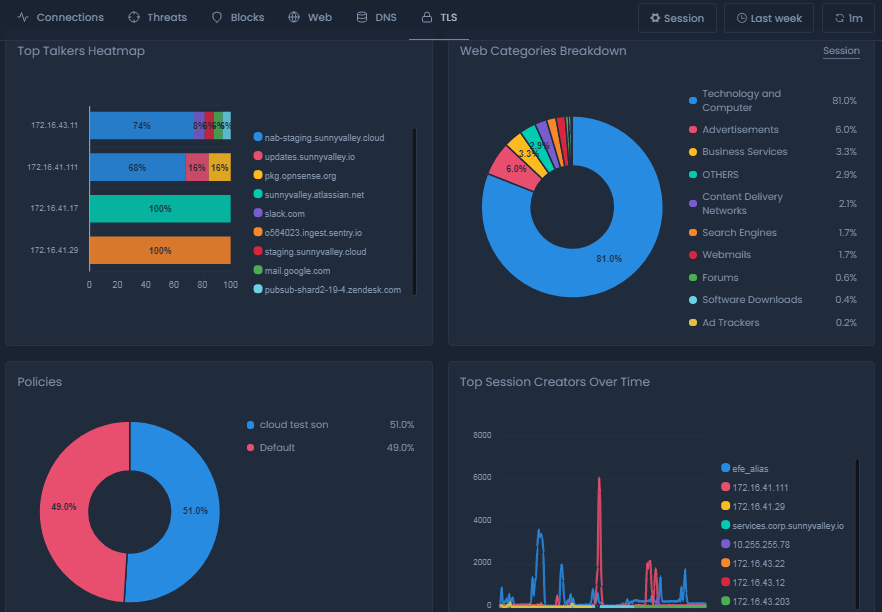Toggle 172.16.41.111 in Session Creators legend
Viewport: 882px width, 612px height.
click(x=762, y=487)
